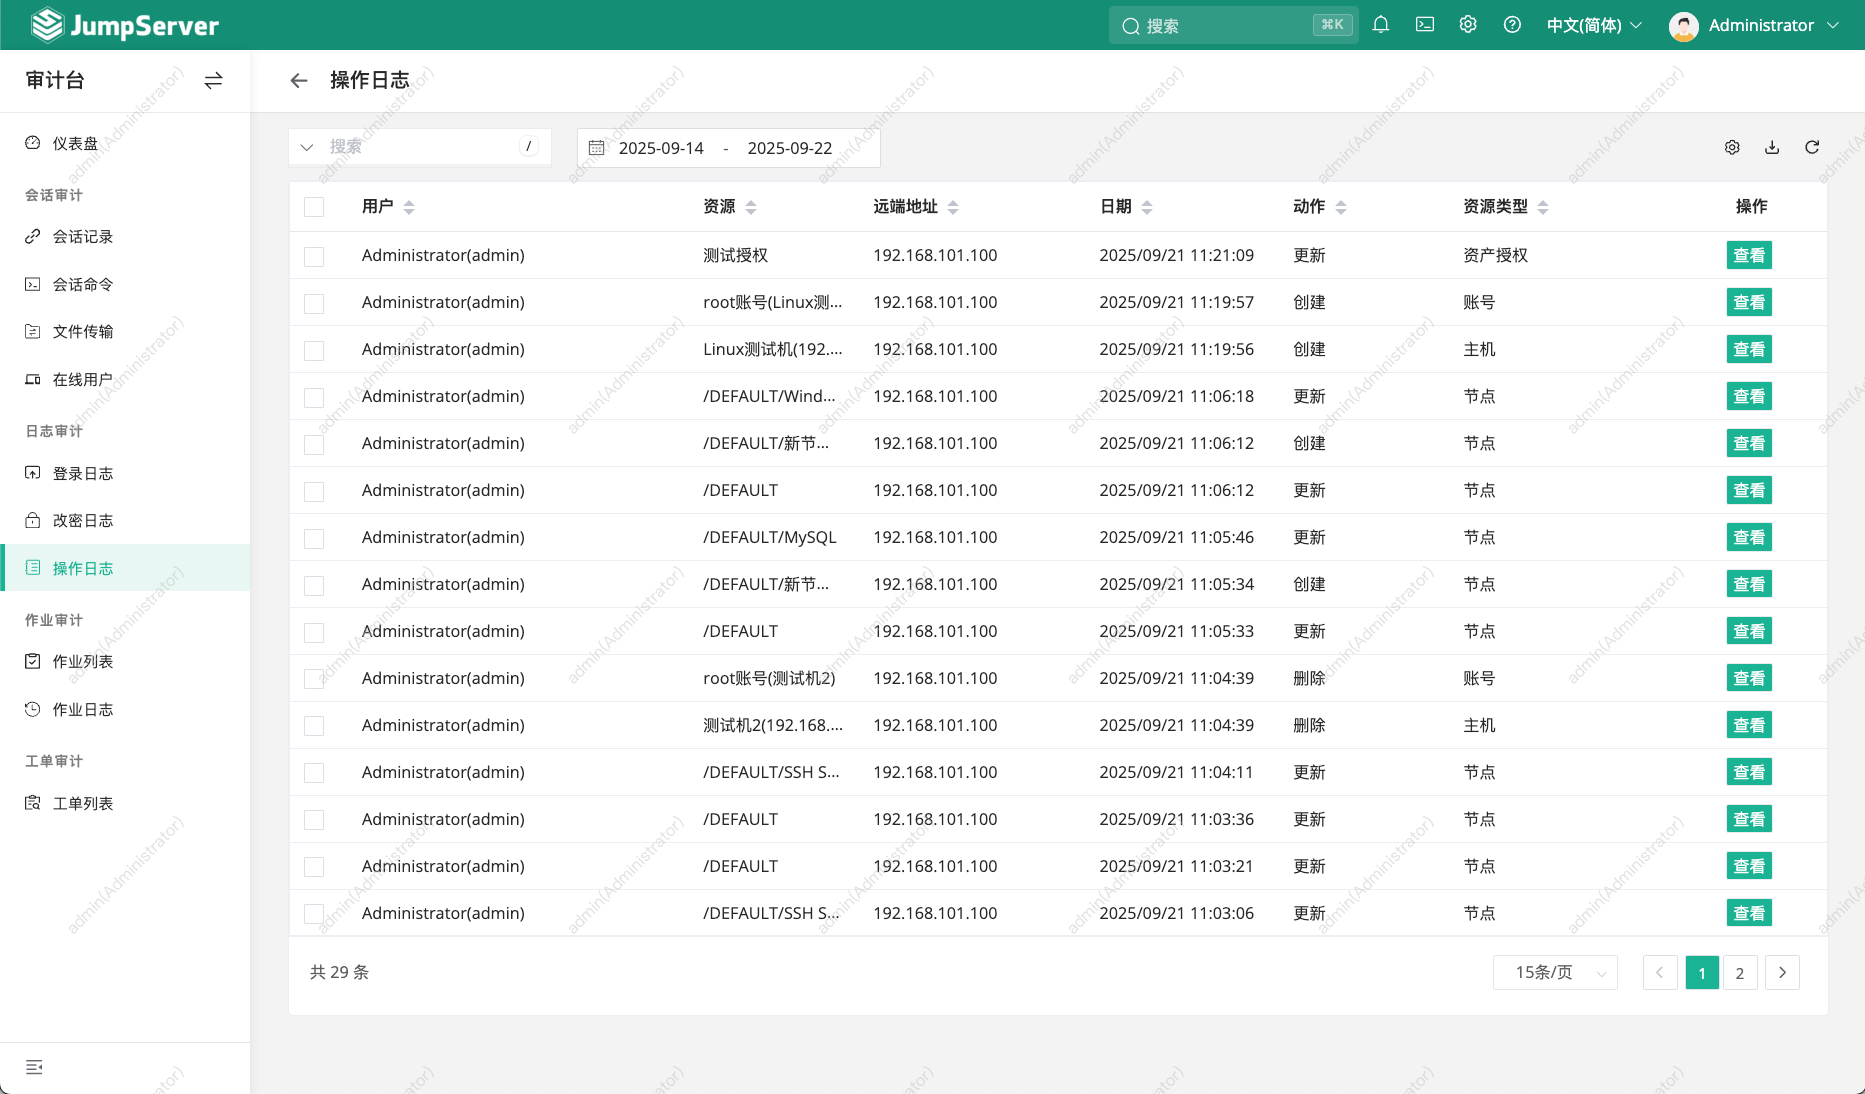
Task: Open the 作业列表 page
Action: (x=84, y=661)
